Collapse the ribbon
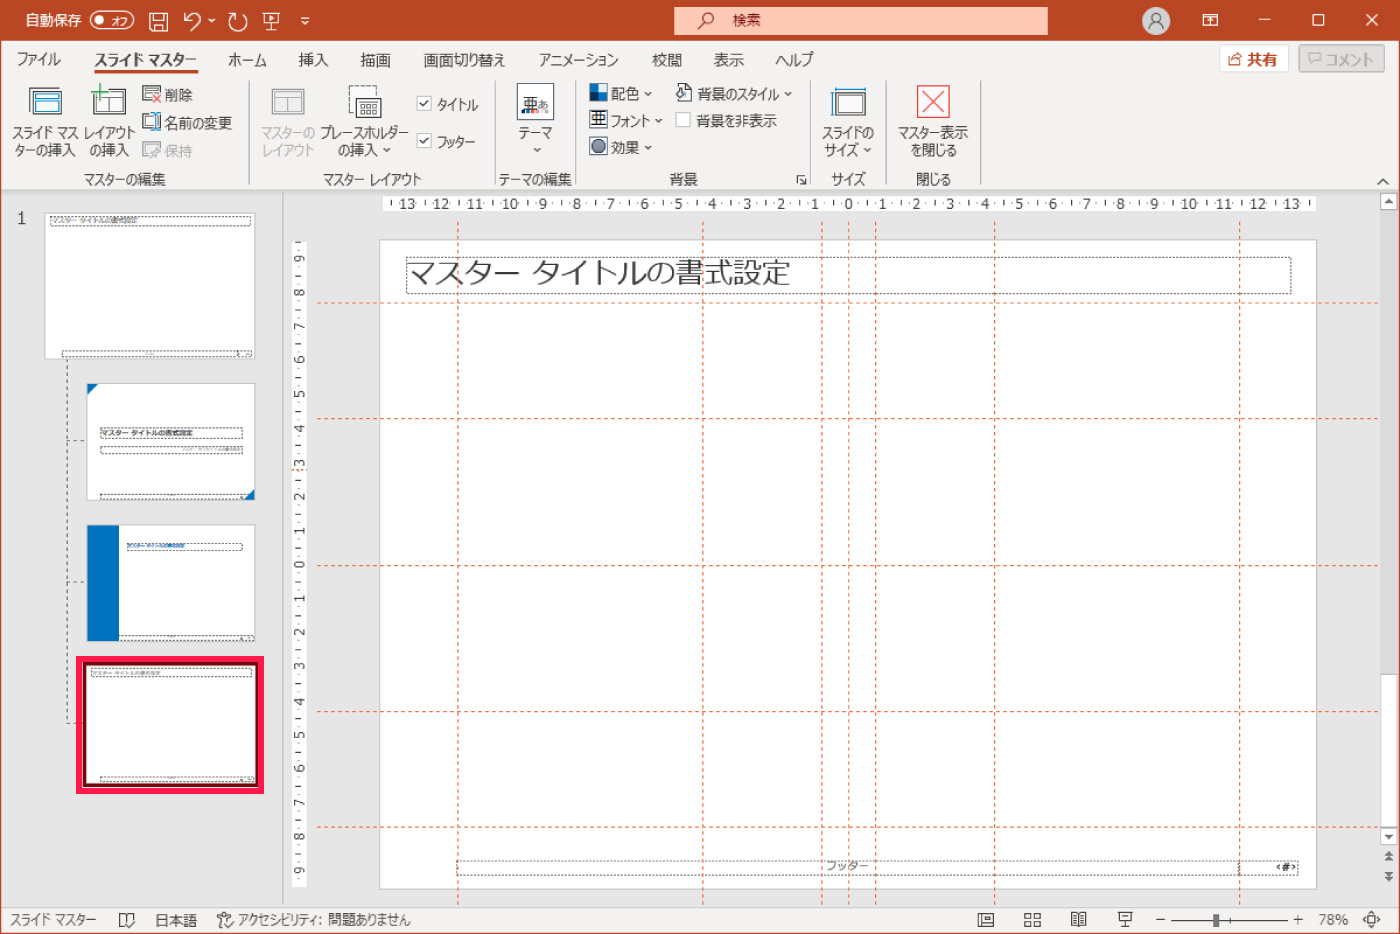Screen dimensions: 1400x934 (x=1383, y=181)
